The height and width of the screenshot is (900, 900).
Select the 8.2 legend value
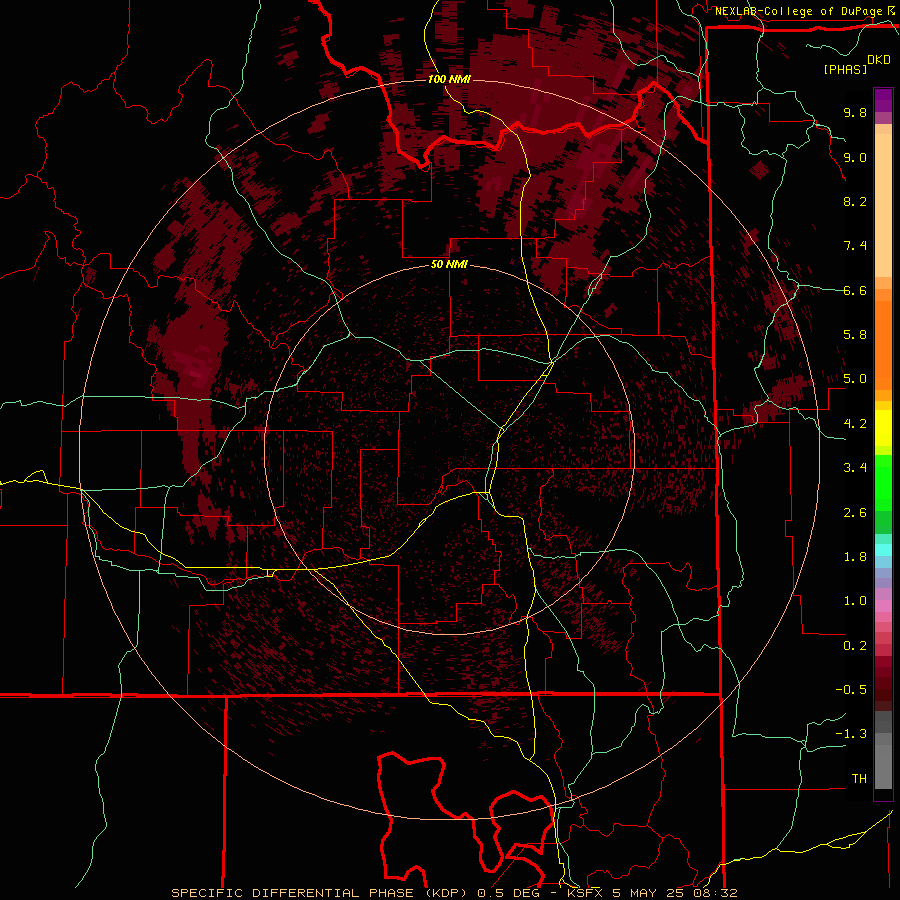(855, 201)
